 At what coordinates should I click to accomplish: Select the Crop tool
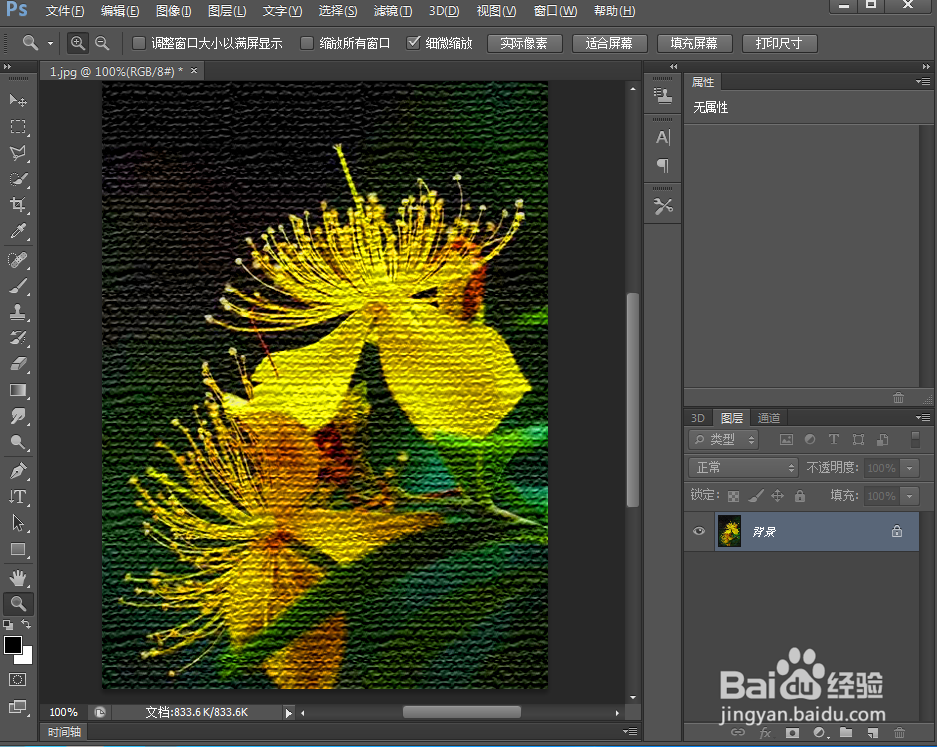tap(18, 205)
